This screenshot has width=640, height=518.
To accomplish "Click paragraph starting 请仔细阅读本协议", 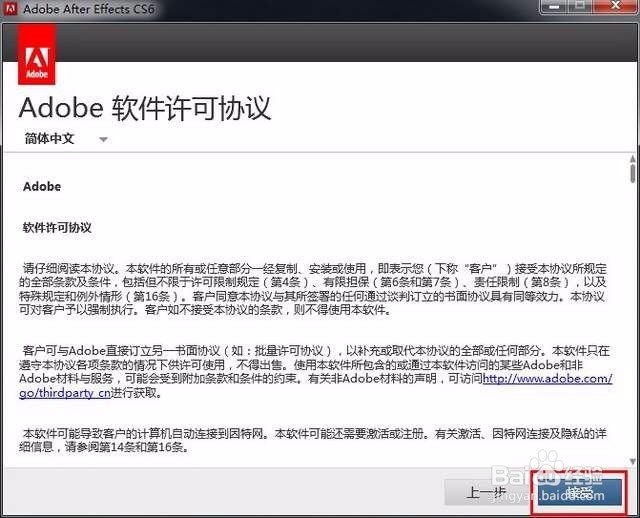I will coord(313,289).
